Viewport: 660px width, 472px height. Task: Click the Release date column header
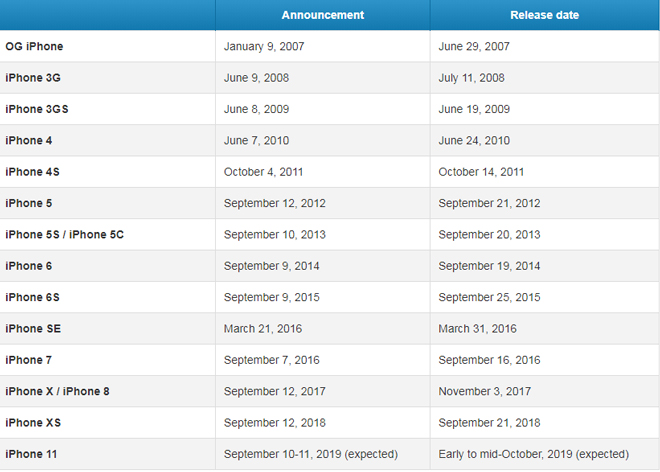544,15
